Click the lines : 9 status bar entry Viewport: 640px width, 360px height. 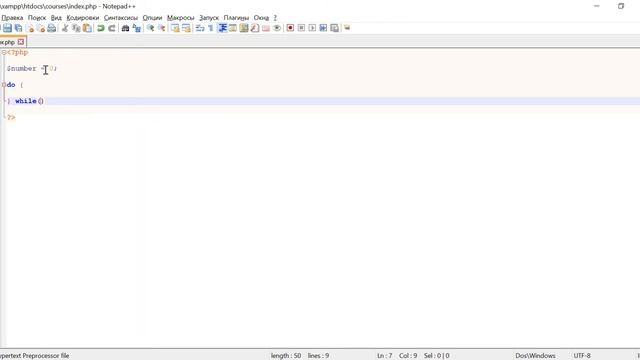(318, 356)
